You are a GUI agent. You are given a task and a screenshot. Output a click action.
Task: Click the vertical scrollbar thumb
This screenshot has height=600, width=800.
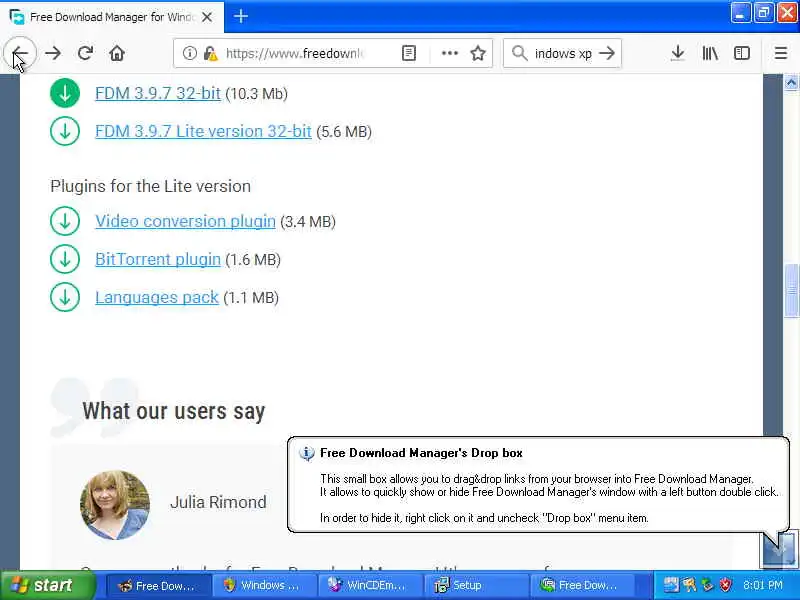[x=791, y=291]
